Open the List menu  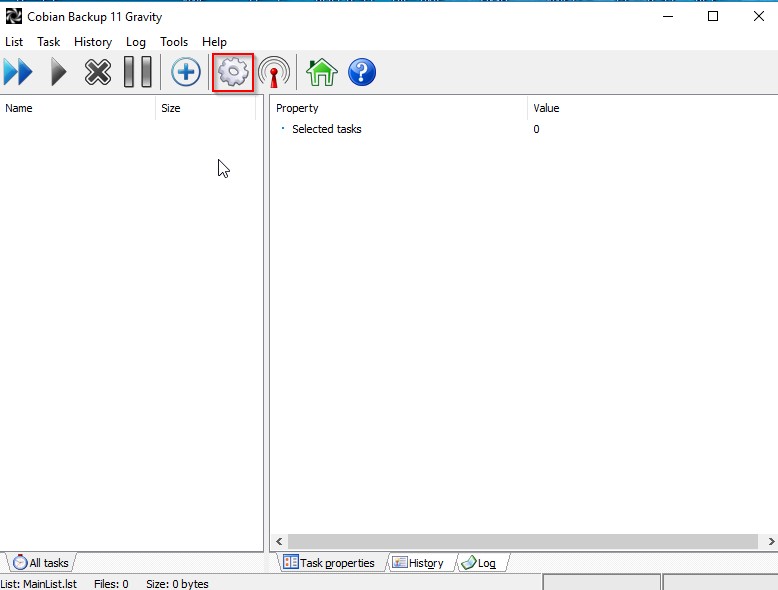pos(14,42)
